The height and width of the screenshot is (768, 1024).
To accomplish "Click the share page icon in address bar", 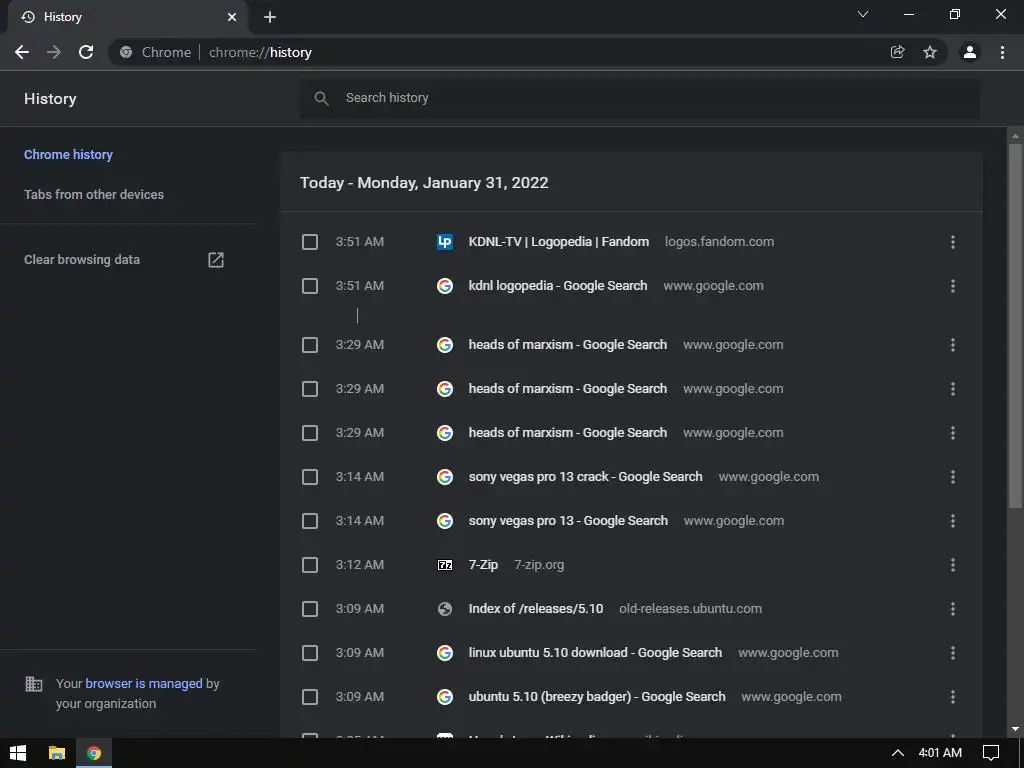I will 898,52.
